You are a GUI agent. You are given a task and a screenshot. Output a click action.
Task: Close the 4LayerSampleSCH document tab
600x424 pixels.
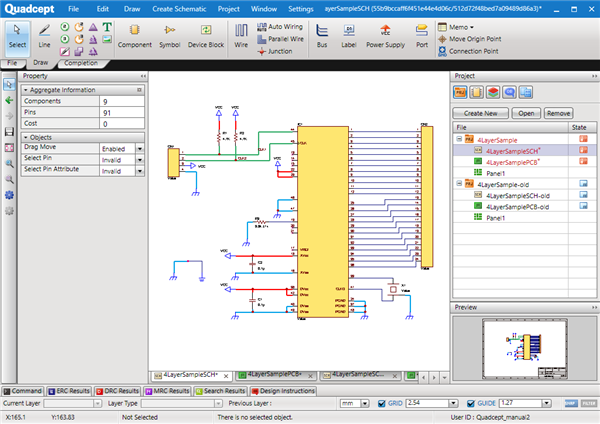226,376
